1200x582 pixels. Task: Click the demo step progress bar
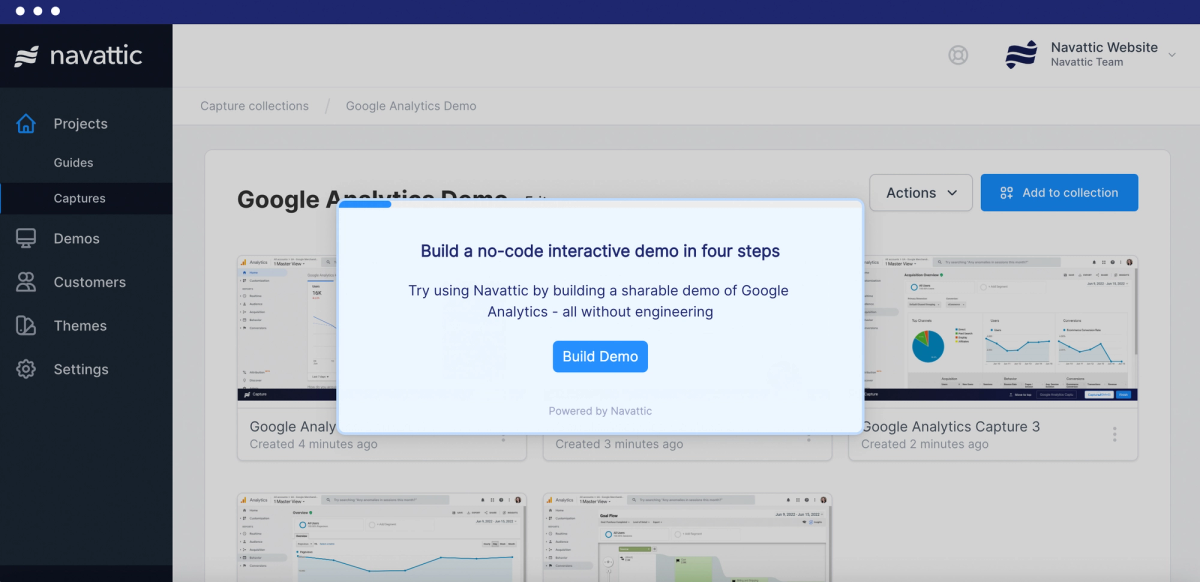click(600, 205)
